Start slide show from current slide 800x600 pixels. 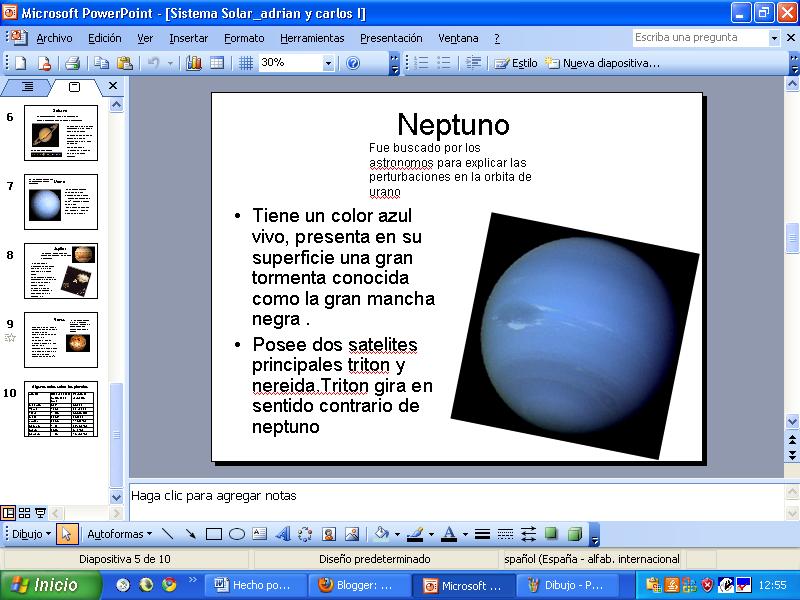[x=40, y=512]
